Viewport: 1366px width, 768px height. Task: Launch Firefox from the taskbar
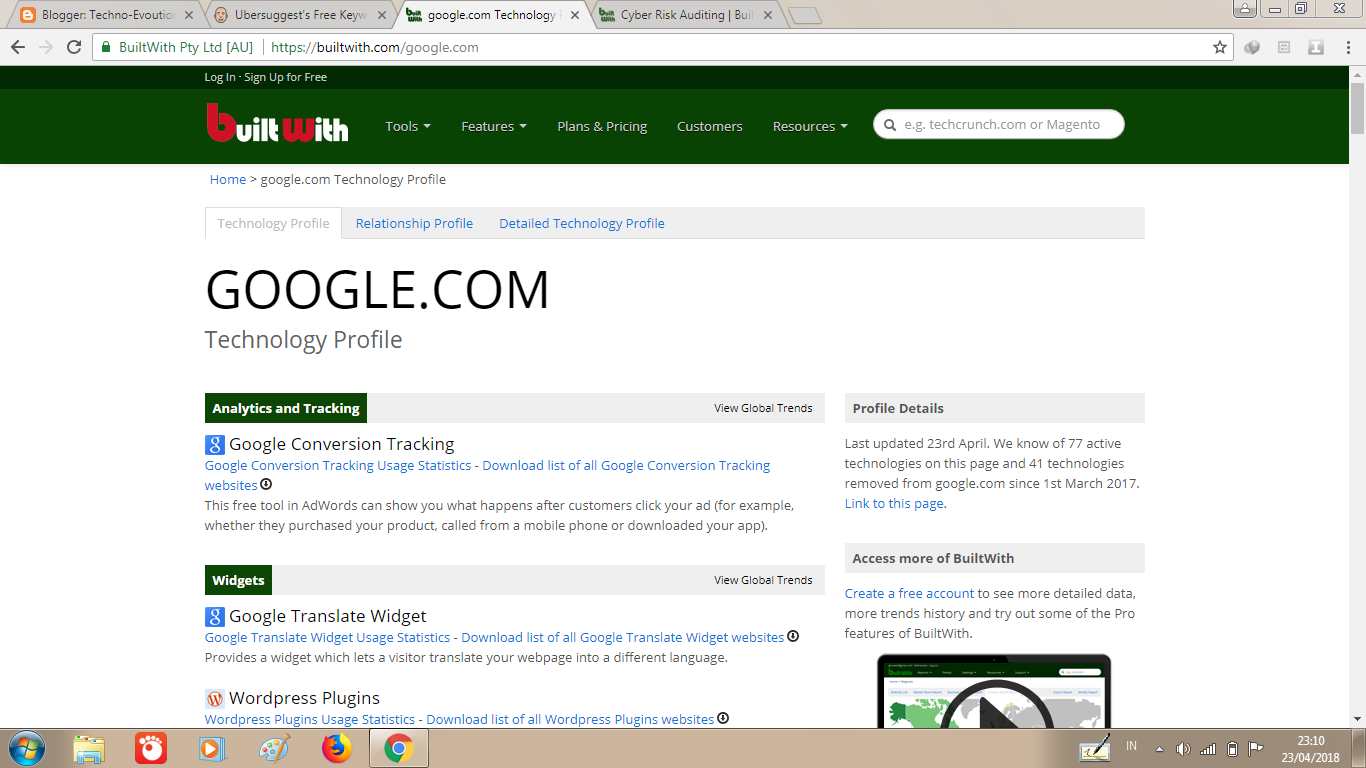(337, 748)
